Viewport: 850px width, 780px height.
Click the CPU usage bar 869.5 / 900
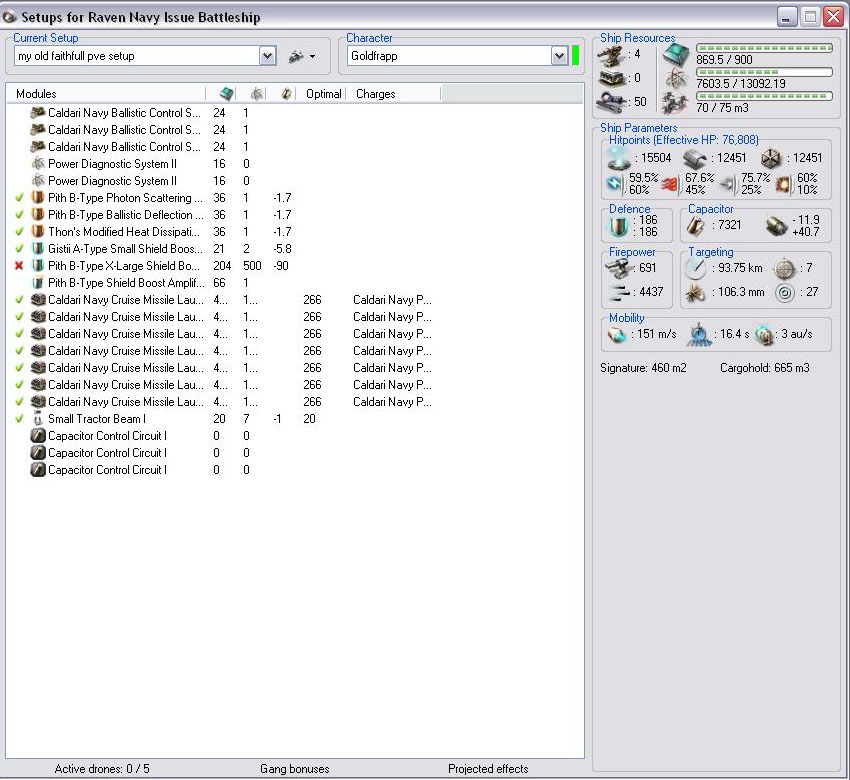[x=764, y=48]
